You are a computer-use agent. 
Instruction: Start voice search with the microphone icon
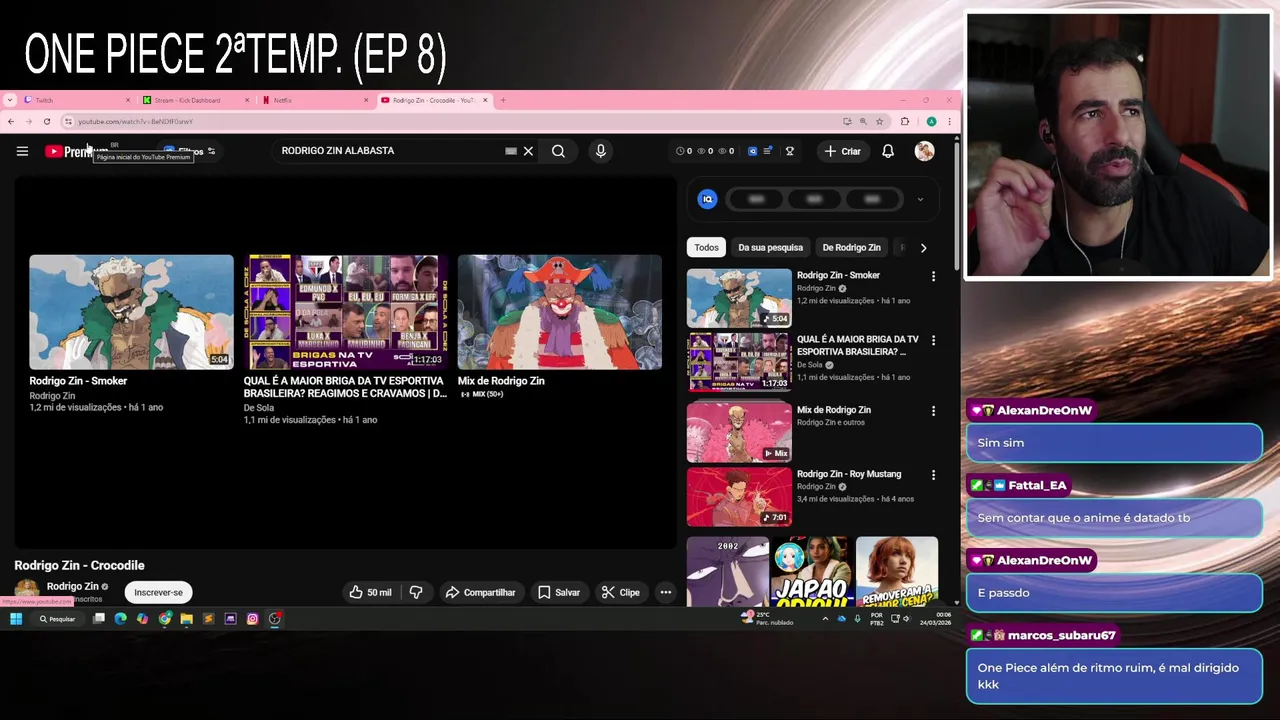[x=600, y=151]
